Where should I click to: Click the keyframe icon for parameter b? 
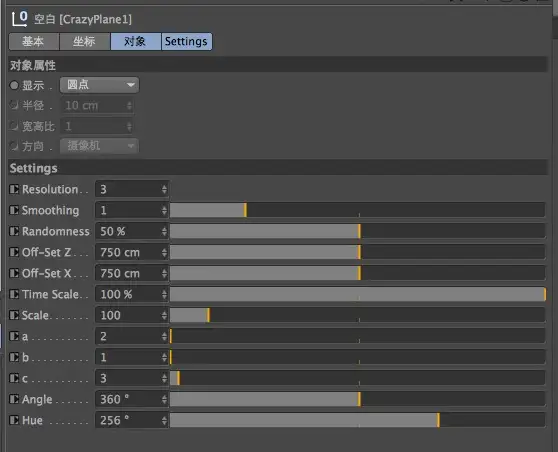pos(14,357)
